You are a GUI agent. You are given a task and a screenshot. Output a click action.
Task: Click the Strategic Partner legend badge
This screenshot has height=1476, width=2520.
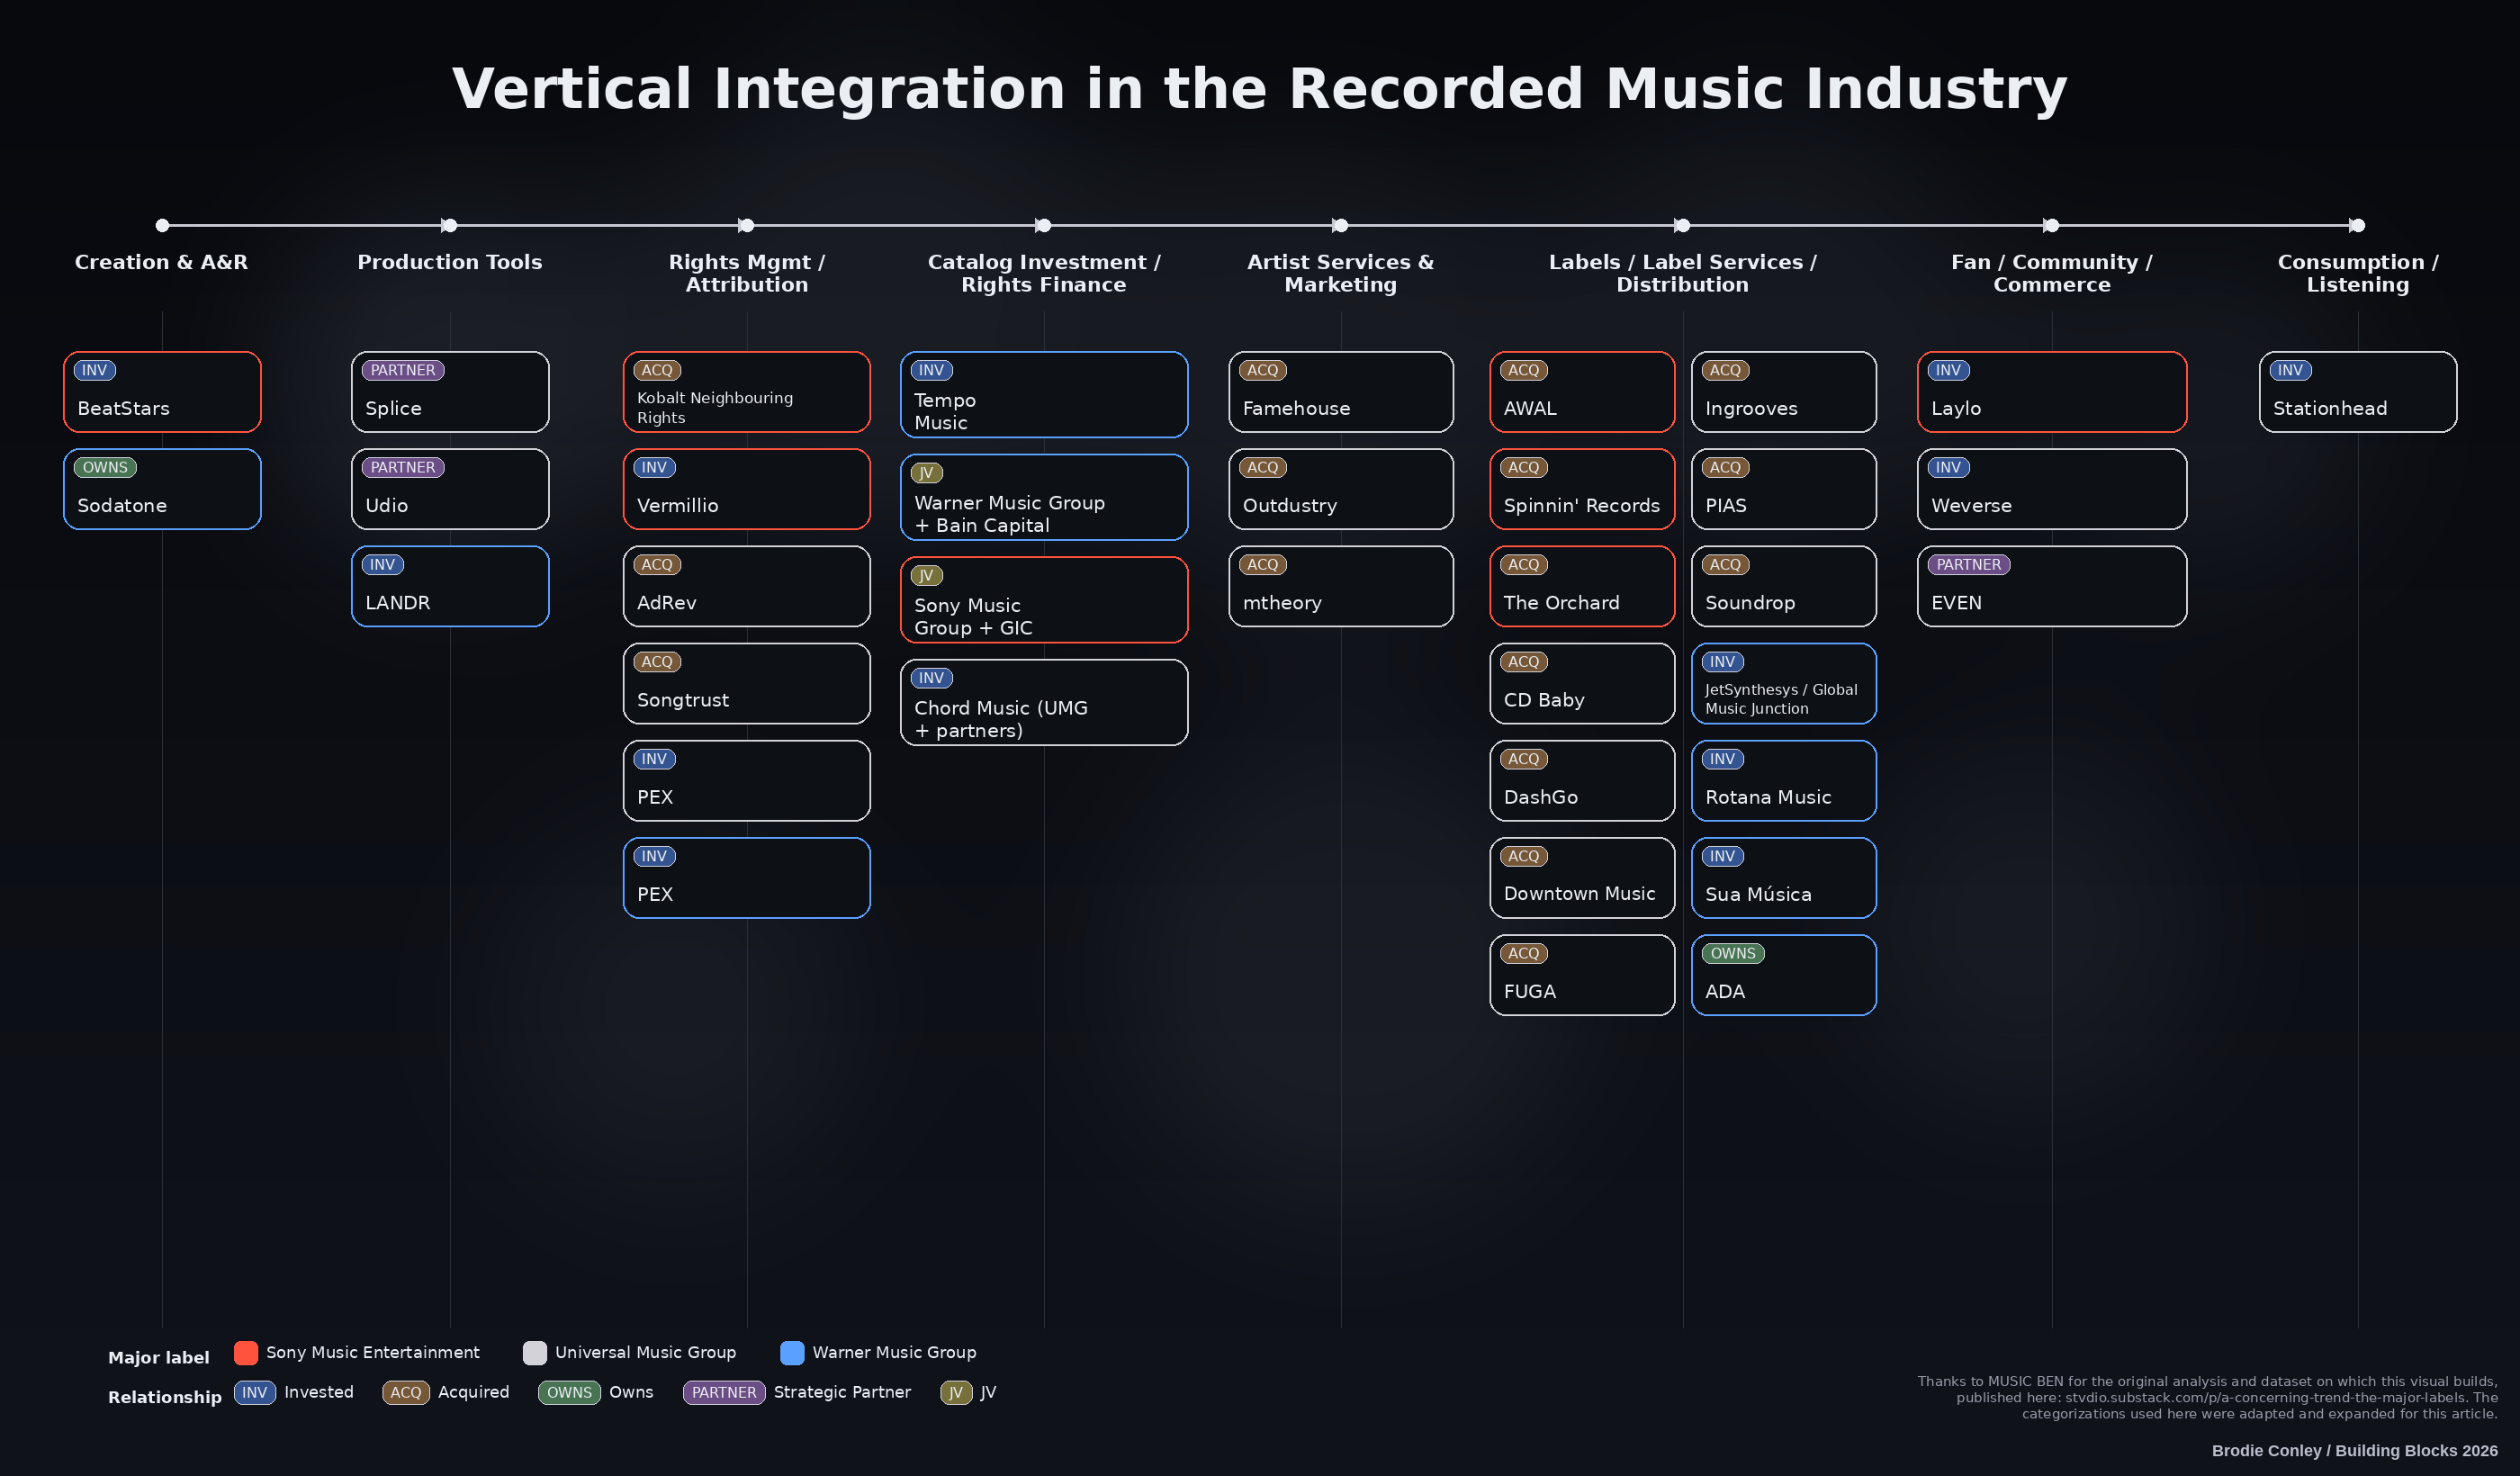[x=724, y=1392]
